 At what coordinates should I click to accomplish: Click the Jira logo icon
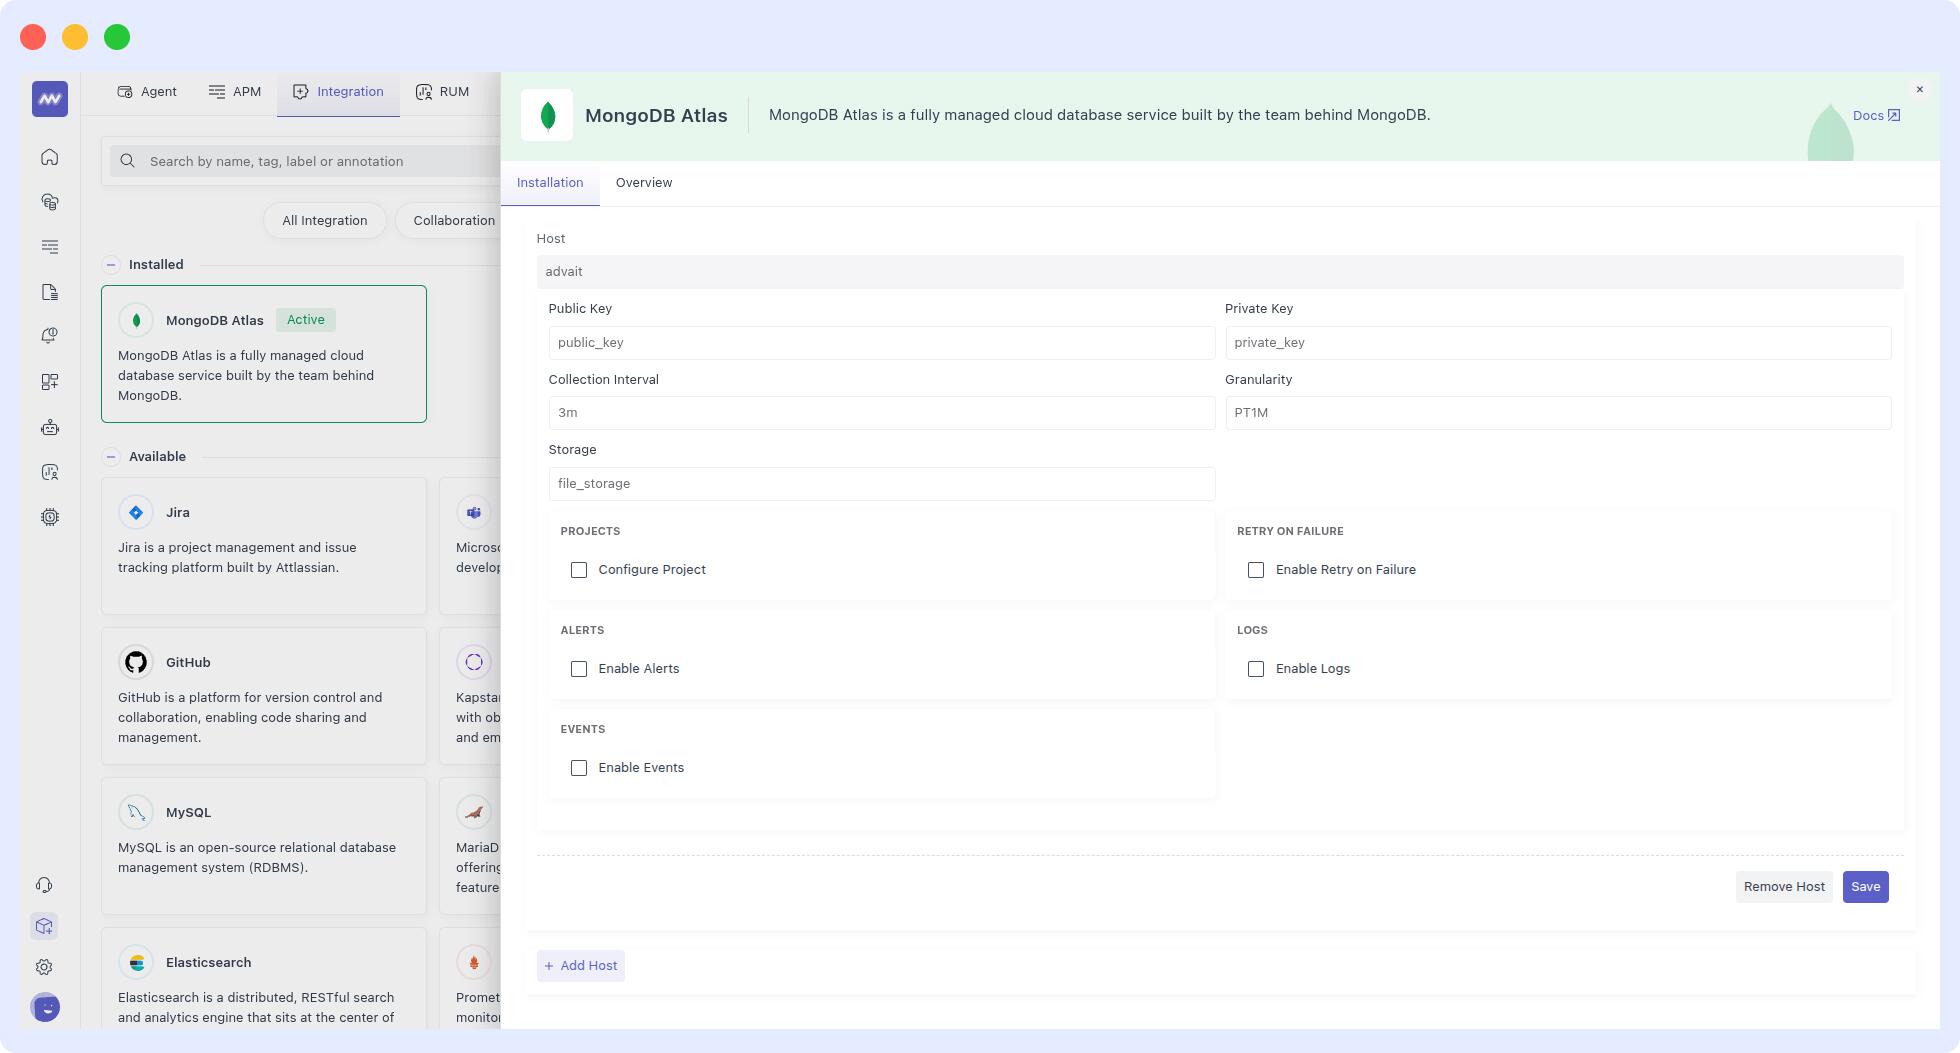pyautogui.click(x=136, y=512)
